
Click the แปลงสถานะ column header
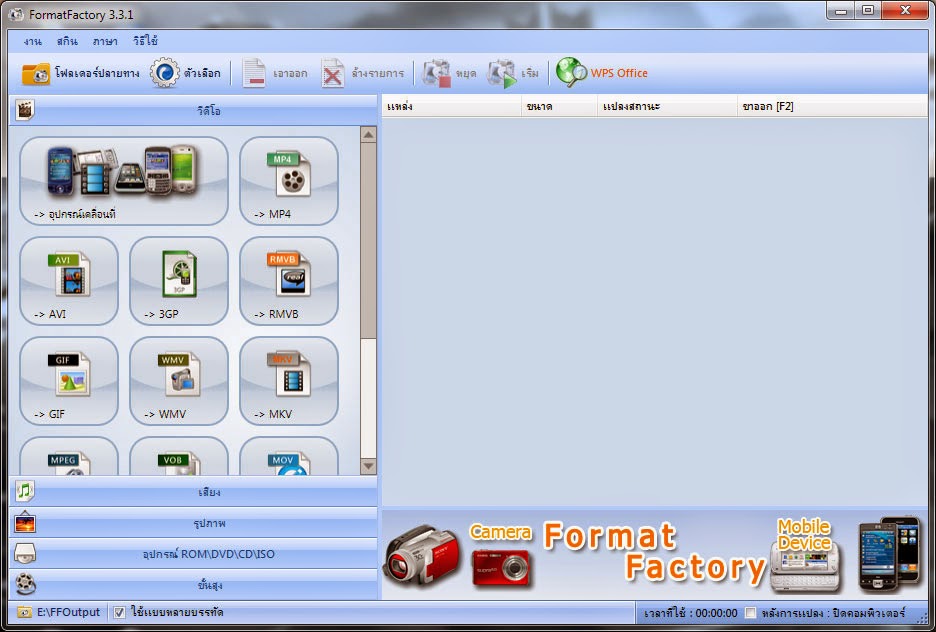(x=667, y=106)
